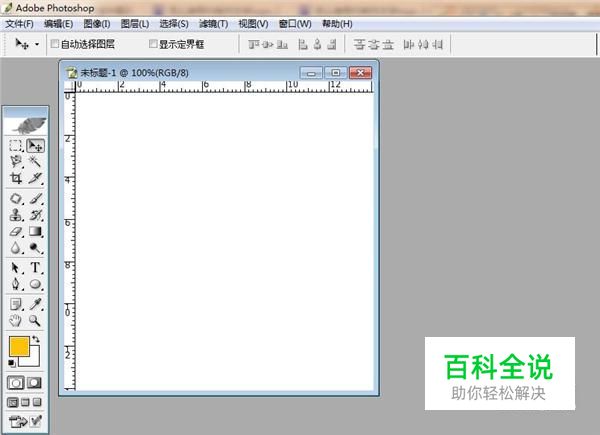Align bottom edges in options bar
This screenshot has height=435, width=600.
pyautogui.click(x=282, y=45)
